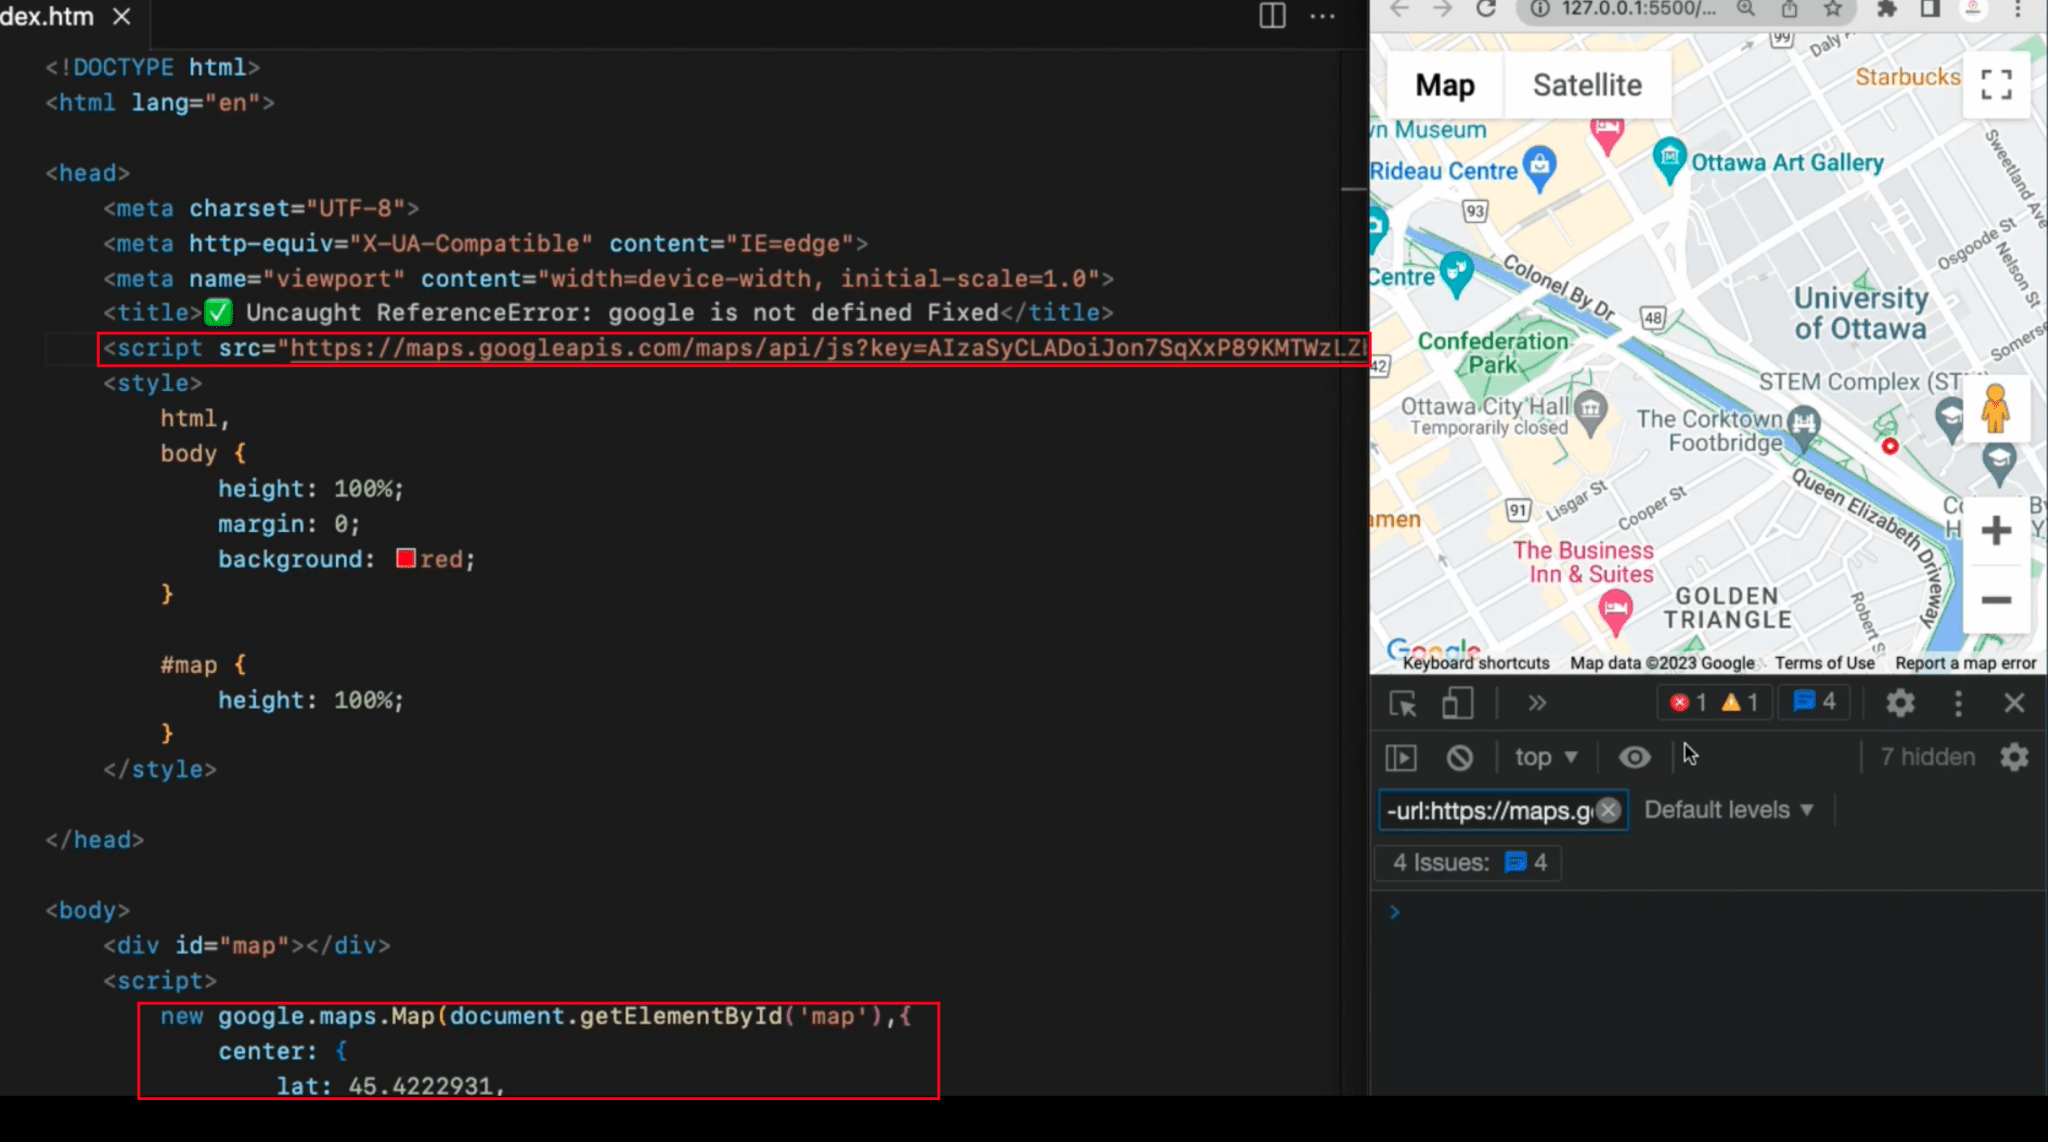Enter fullscreen map view
Viewport: 2048px width, 1142px height.
(1995, 86)
